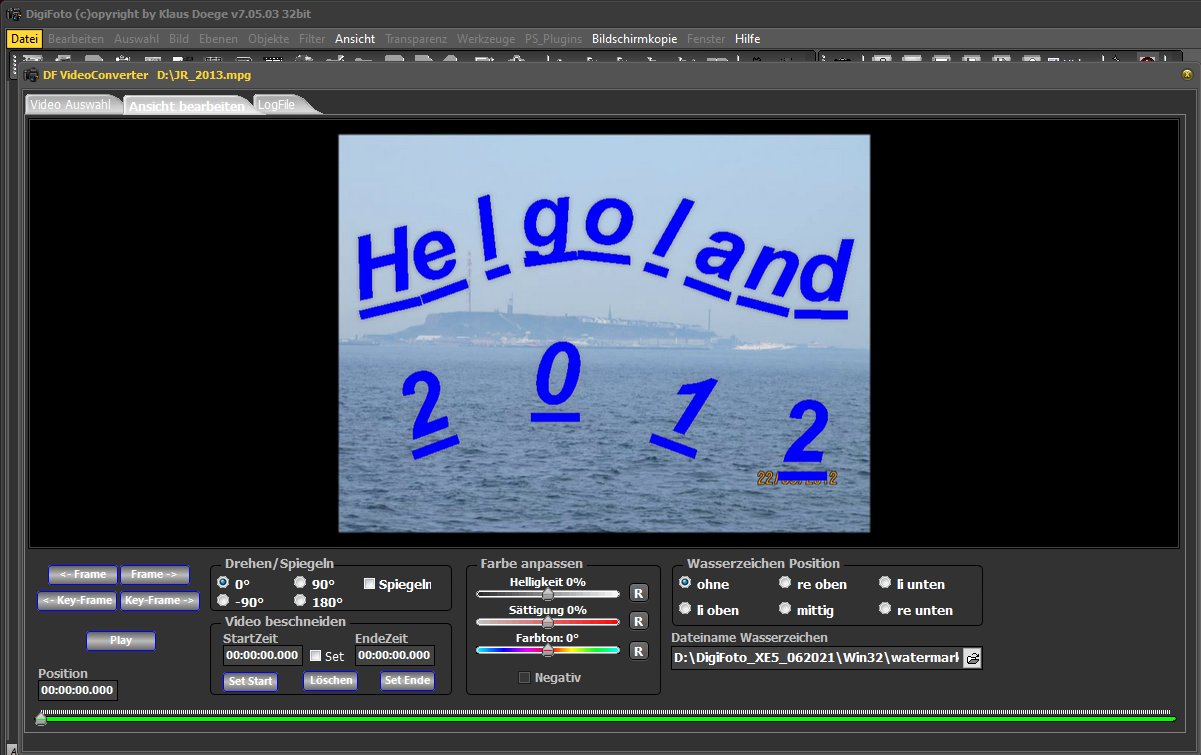Reset Farbton using its R button

[638, 651]
